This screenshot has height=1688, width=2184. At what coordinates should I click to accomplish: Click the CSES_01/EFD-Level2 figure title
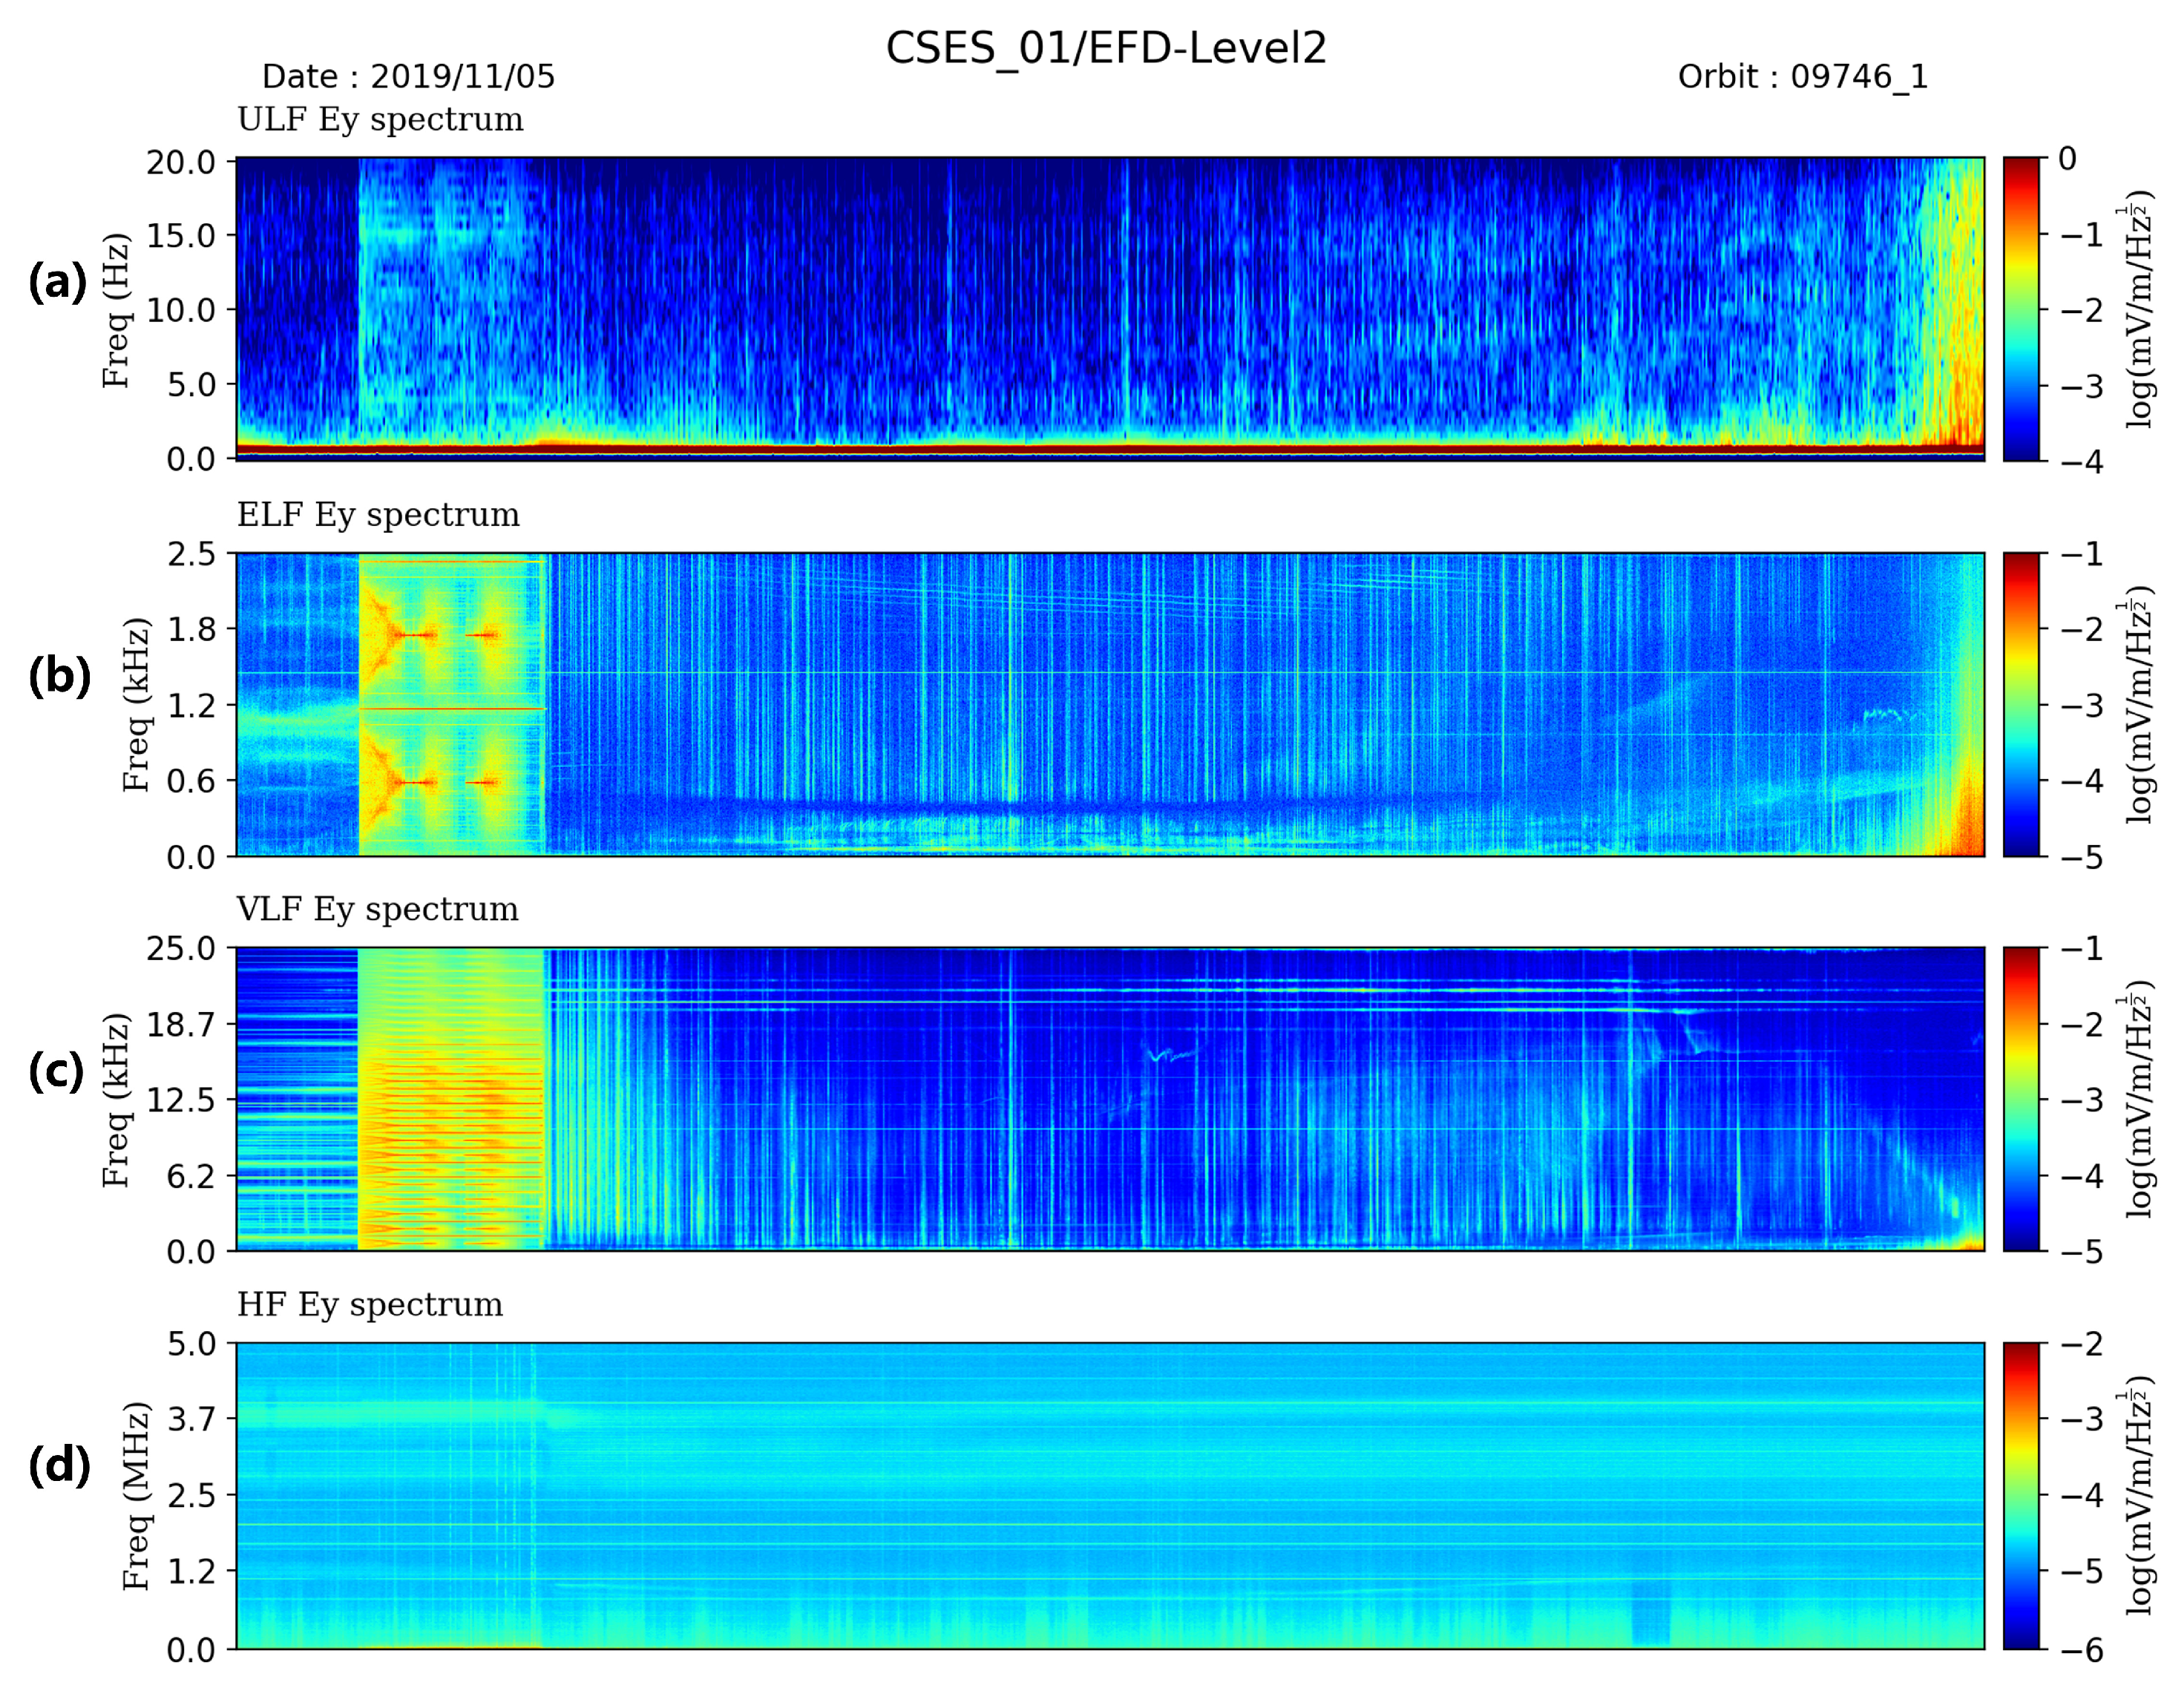click(1106, 48)
